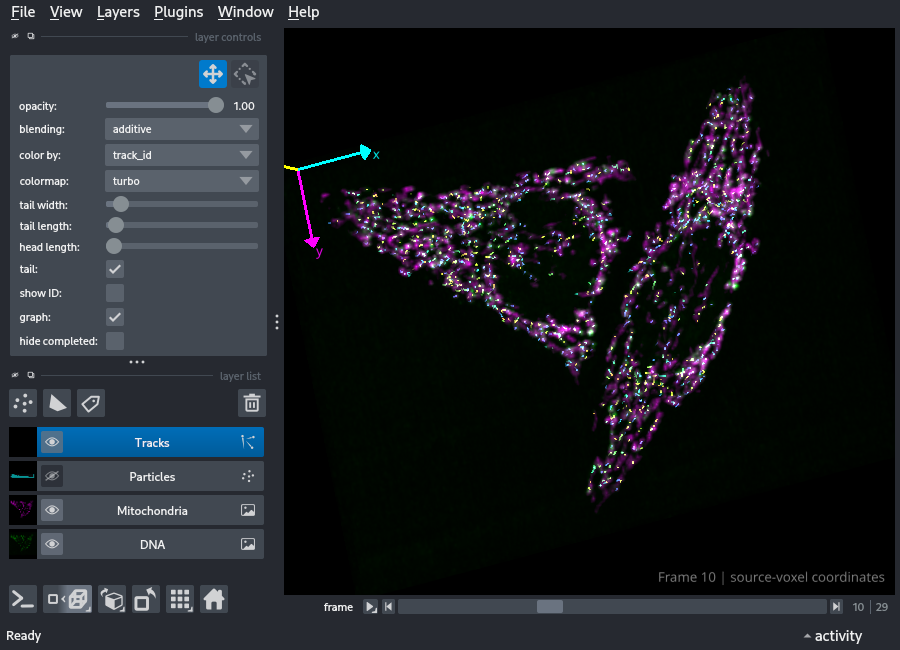Click the DNA layer thumbnail
The image size is (900, 650).
pyautogui.click(x=23, y=544)
